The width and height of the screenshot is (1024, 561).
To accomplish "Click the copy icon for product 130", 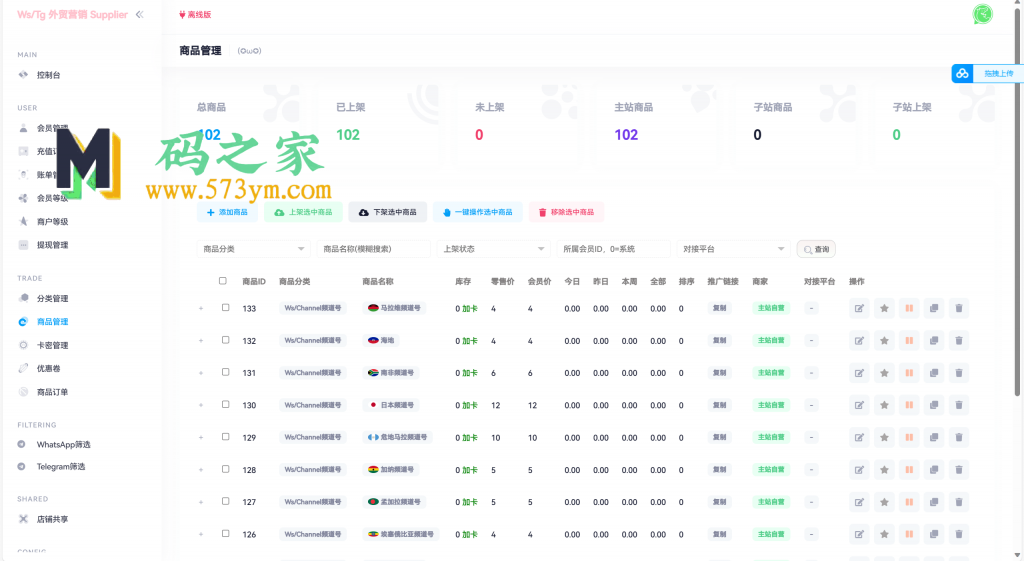I will (934, 405).
